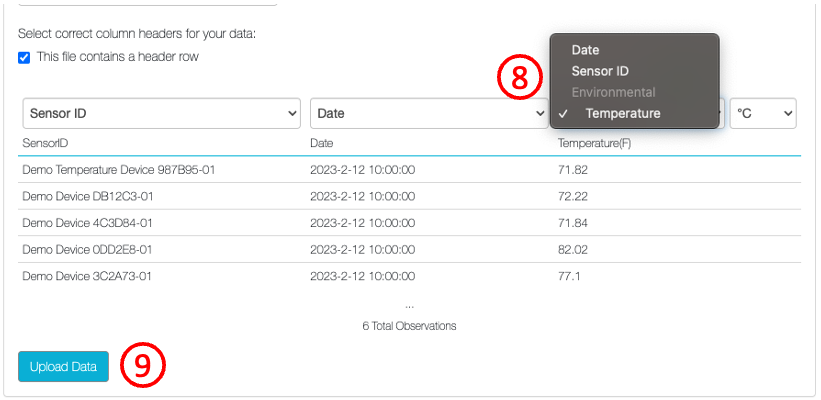Pick Sensor ID in the open dropdown list
Viewport: 821px width, 400px height.
(x=600, y=71)
